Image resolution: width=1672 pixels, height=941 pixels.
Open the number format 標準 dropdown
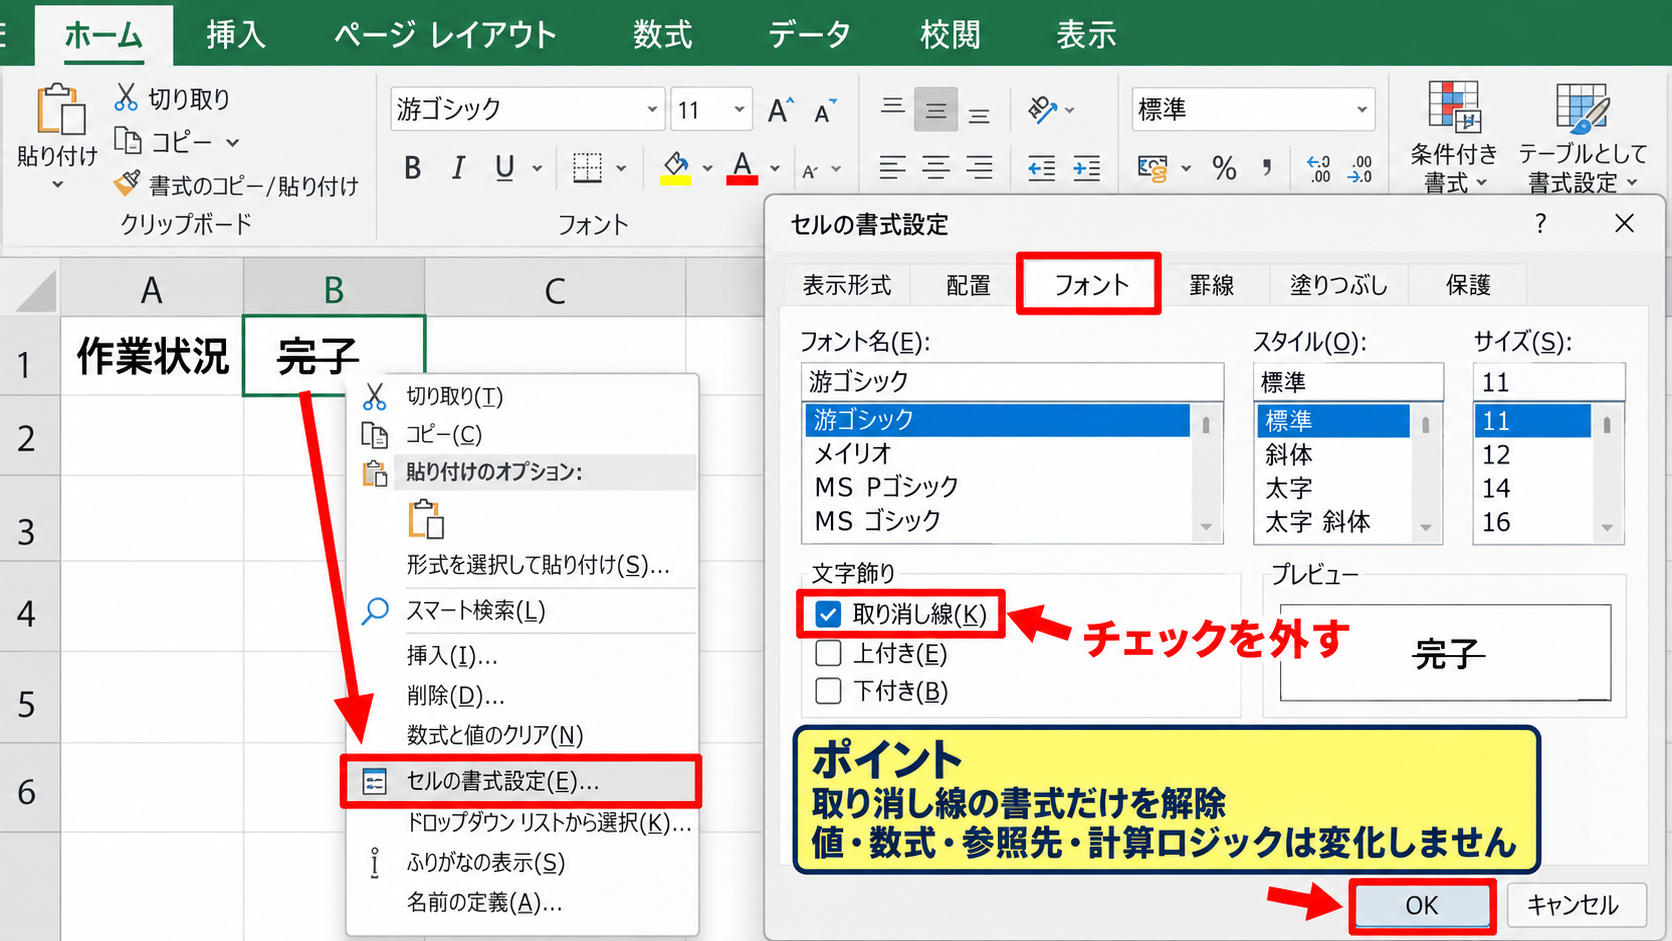1361,109
